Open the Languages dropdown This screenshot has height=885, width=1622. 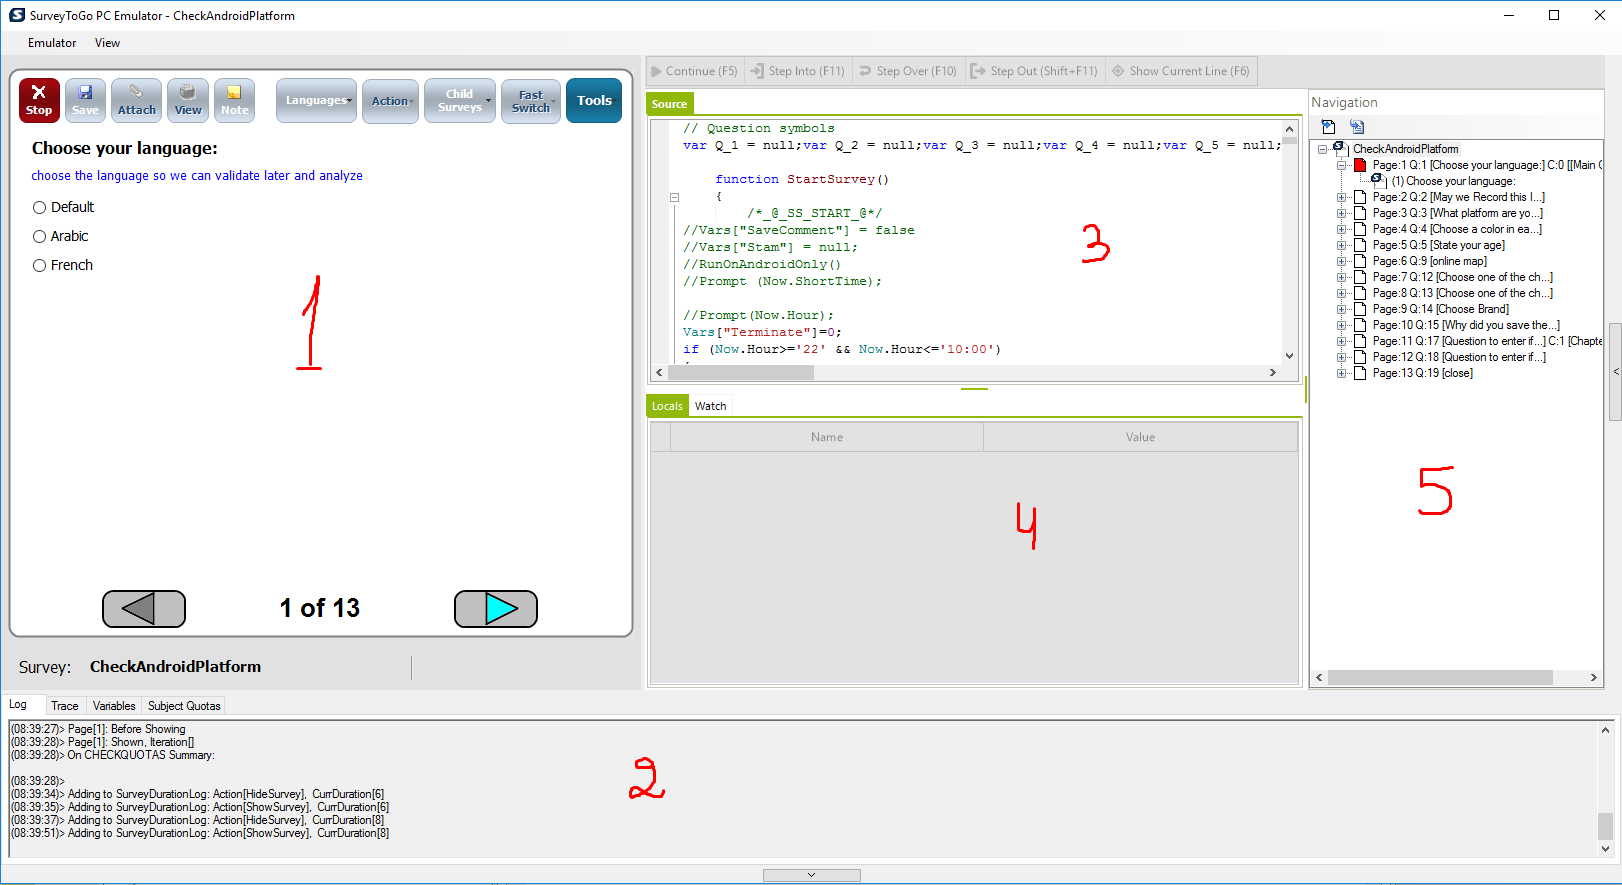point(316,100)
